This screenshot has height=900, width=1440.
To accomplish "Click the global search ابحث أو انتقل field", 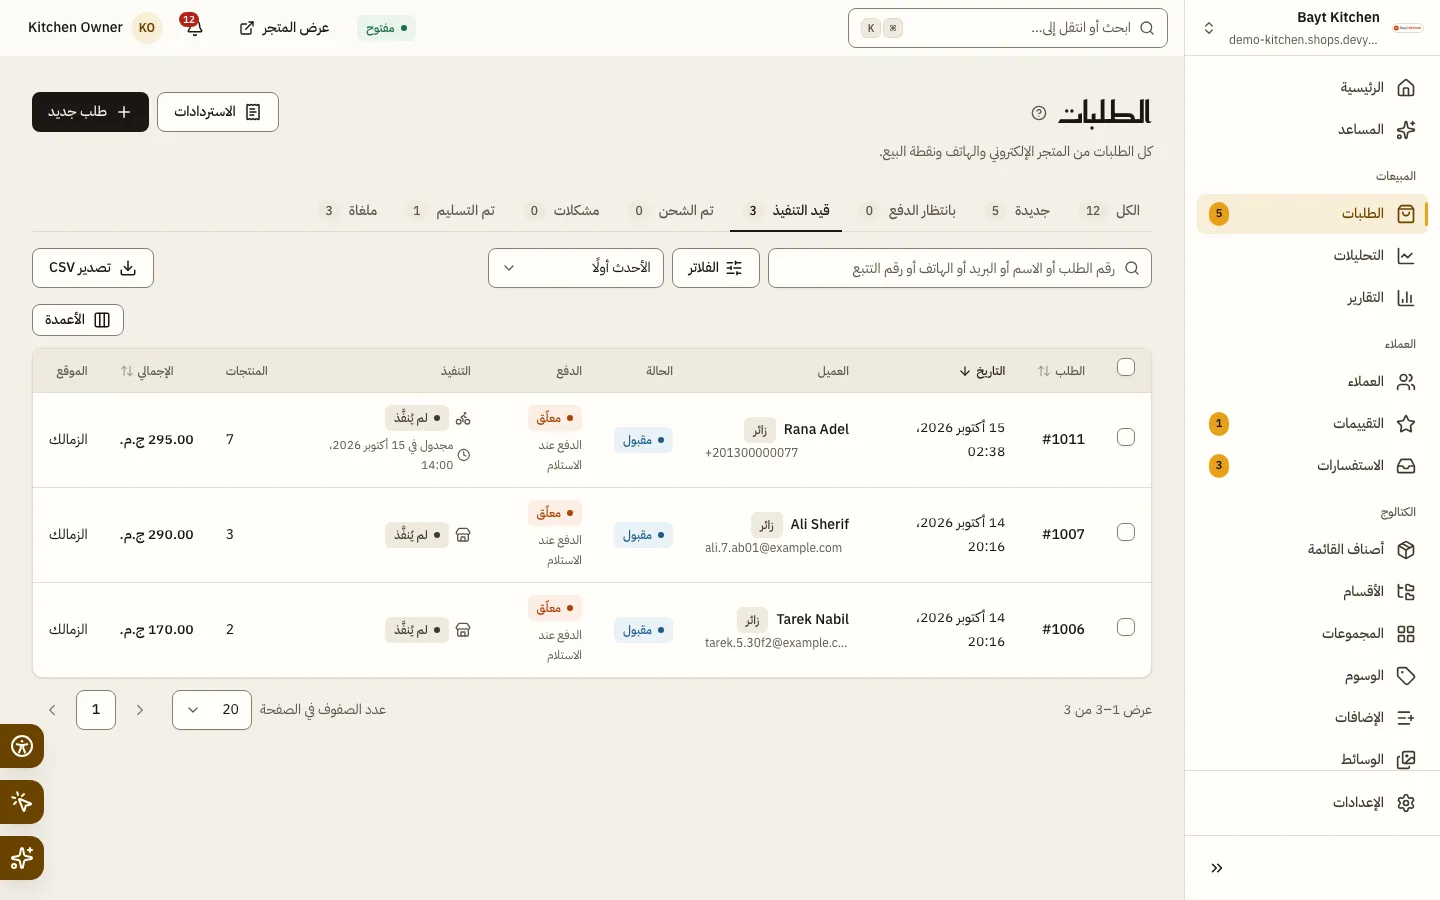I will pos(1008,28).
